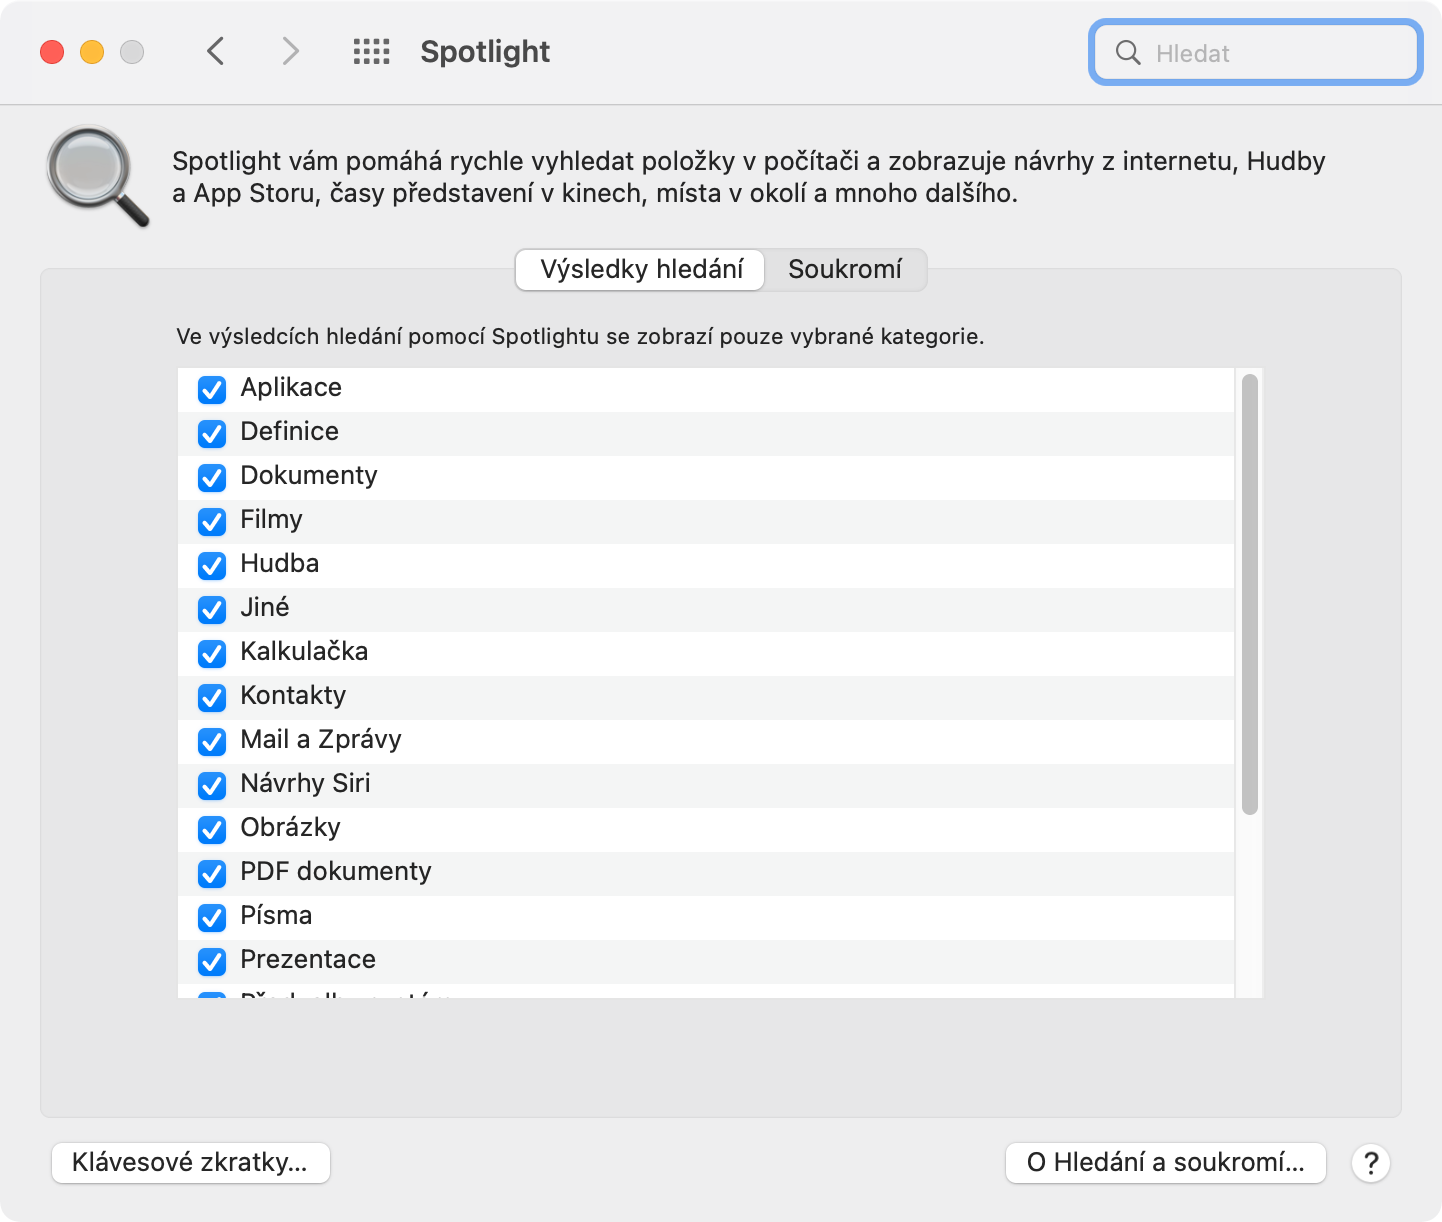Viewport: 1442px width, 1222px height.
Task: Go back with the left chevron
Action: (x=215, y=51)
